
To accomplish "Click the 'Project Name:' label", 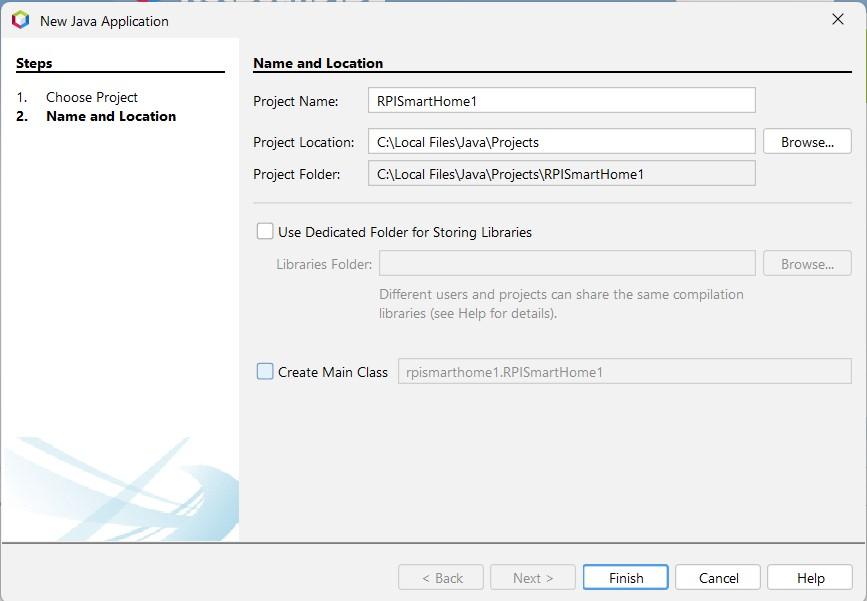I will click(296, 101).
